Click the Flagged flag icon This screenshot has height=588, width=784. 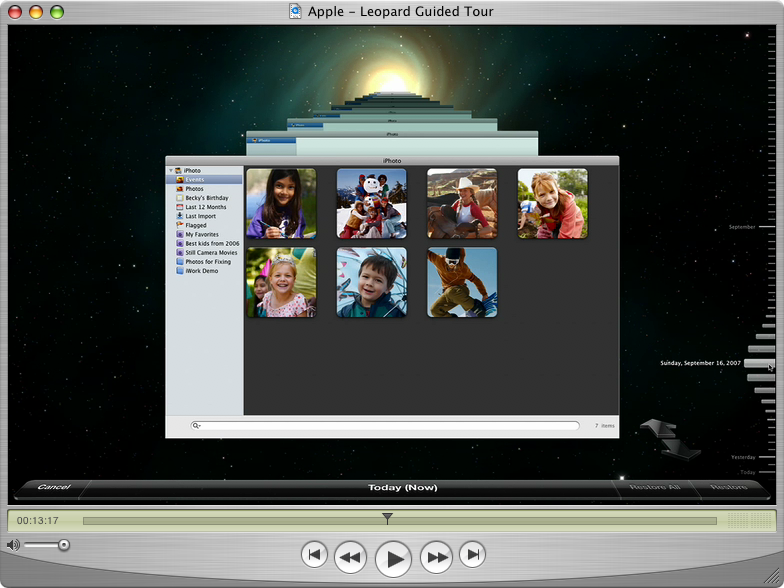click(180, 225)
